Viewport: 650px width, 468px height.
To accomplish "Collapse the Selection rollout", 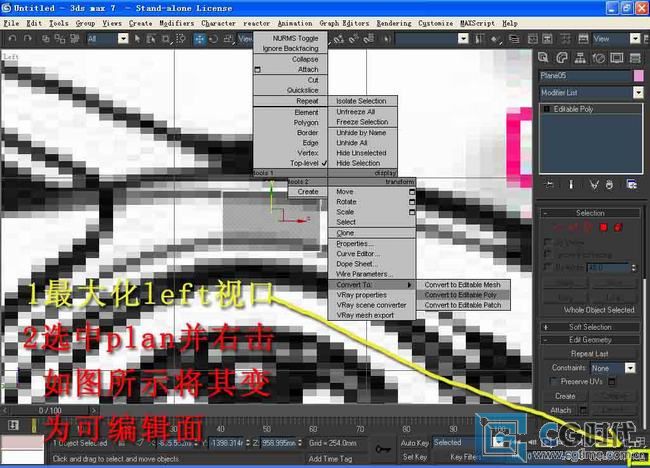I will click(590, 213).
